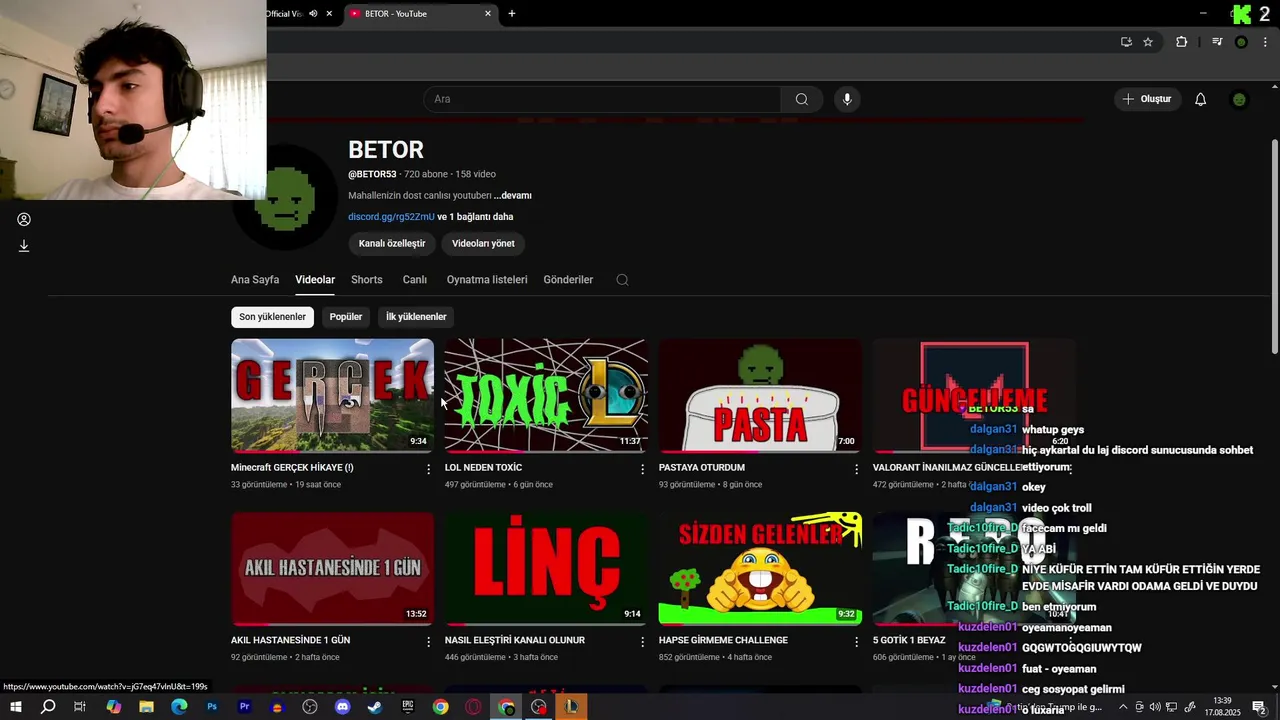Activate voice search microphone icon

847,99
